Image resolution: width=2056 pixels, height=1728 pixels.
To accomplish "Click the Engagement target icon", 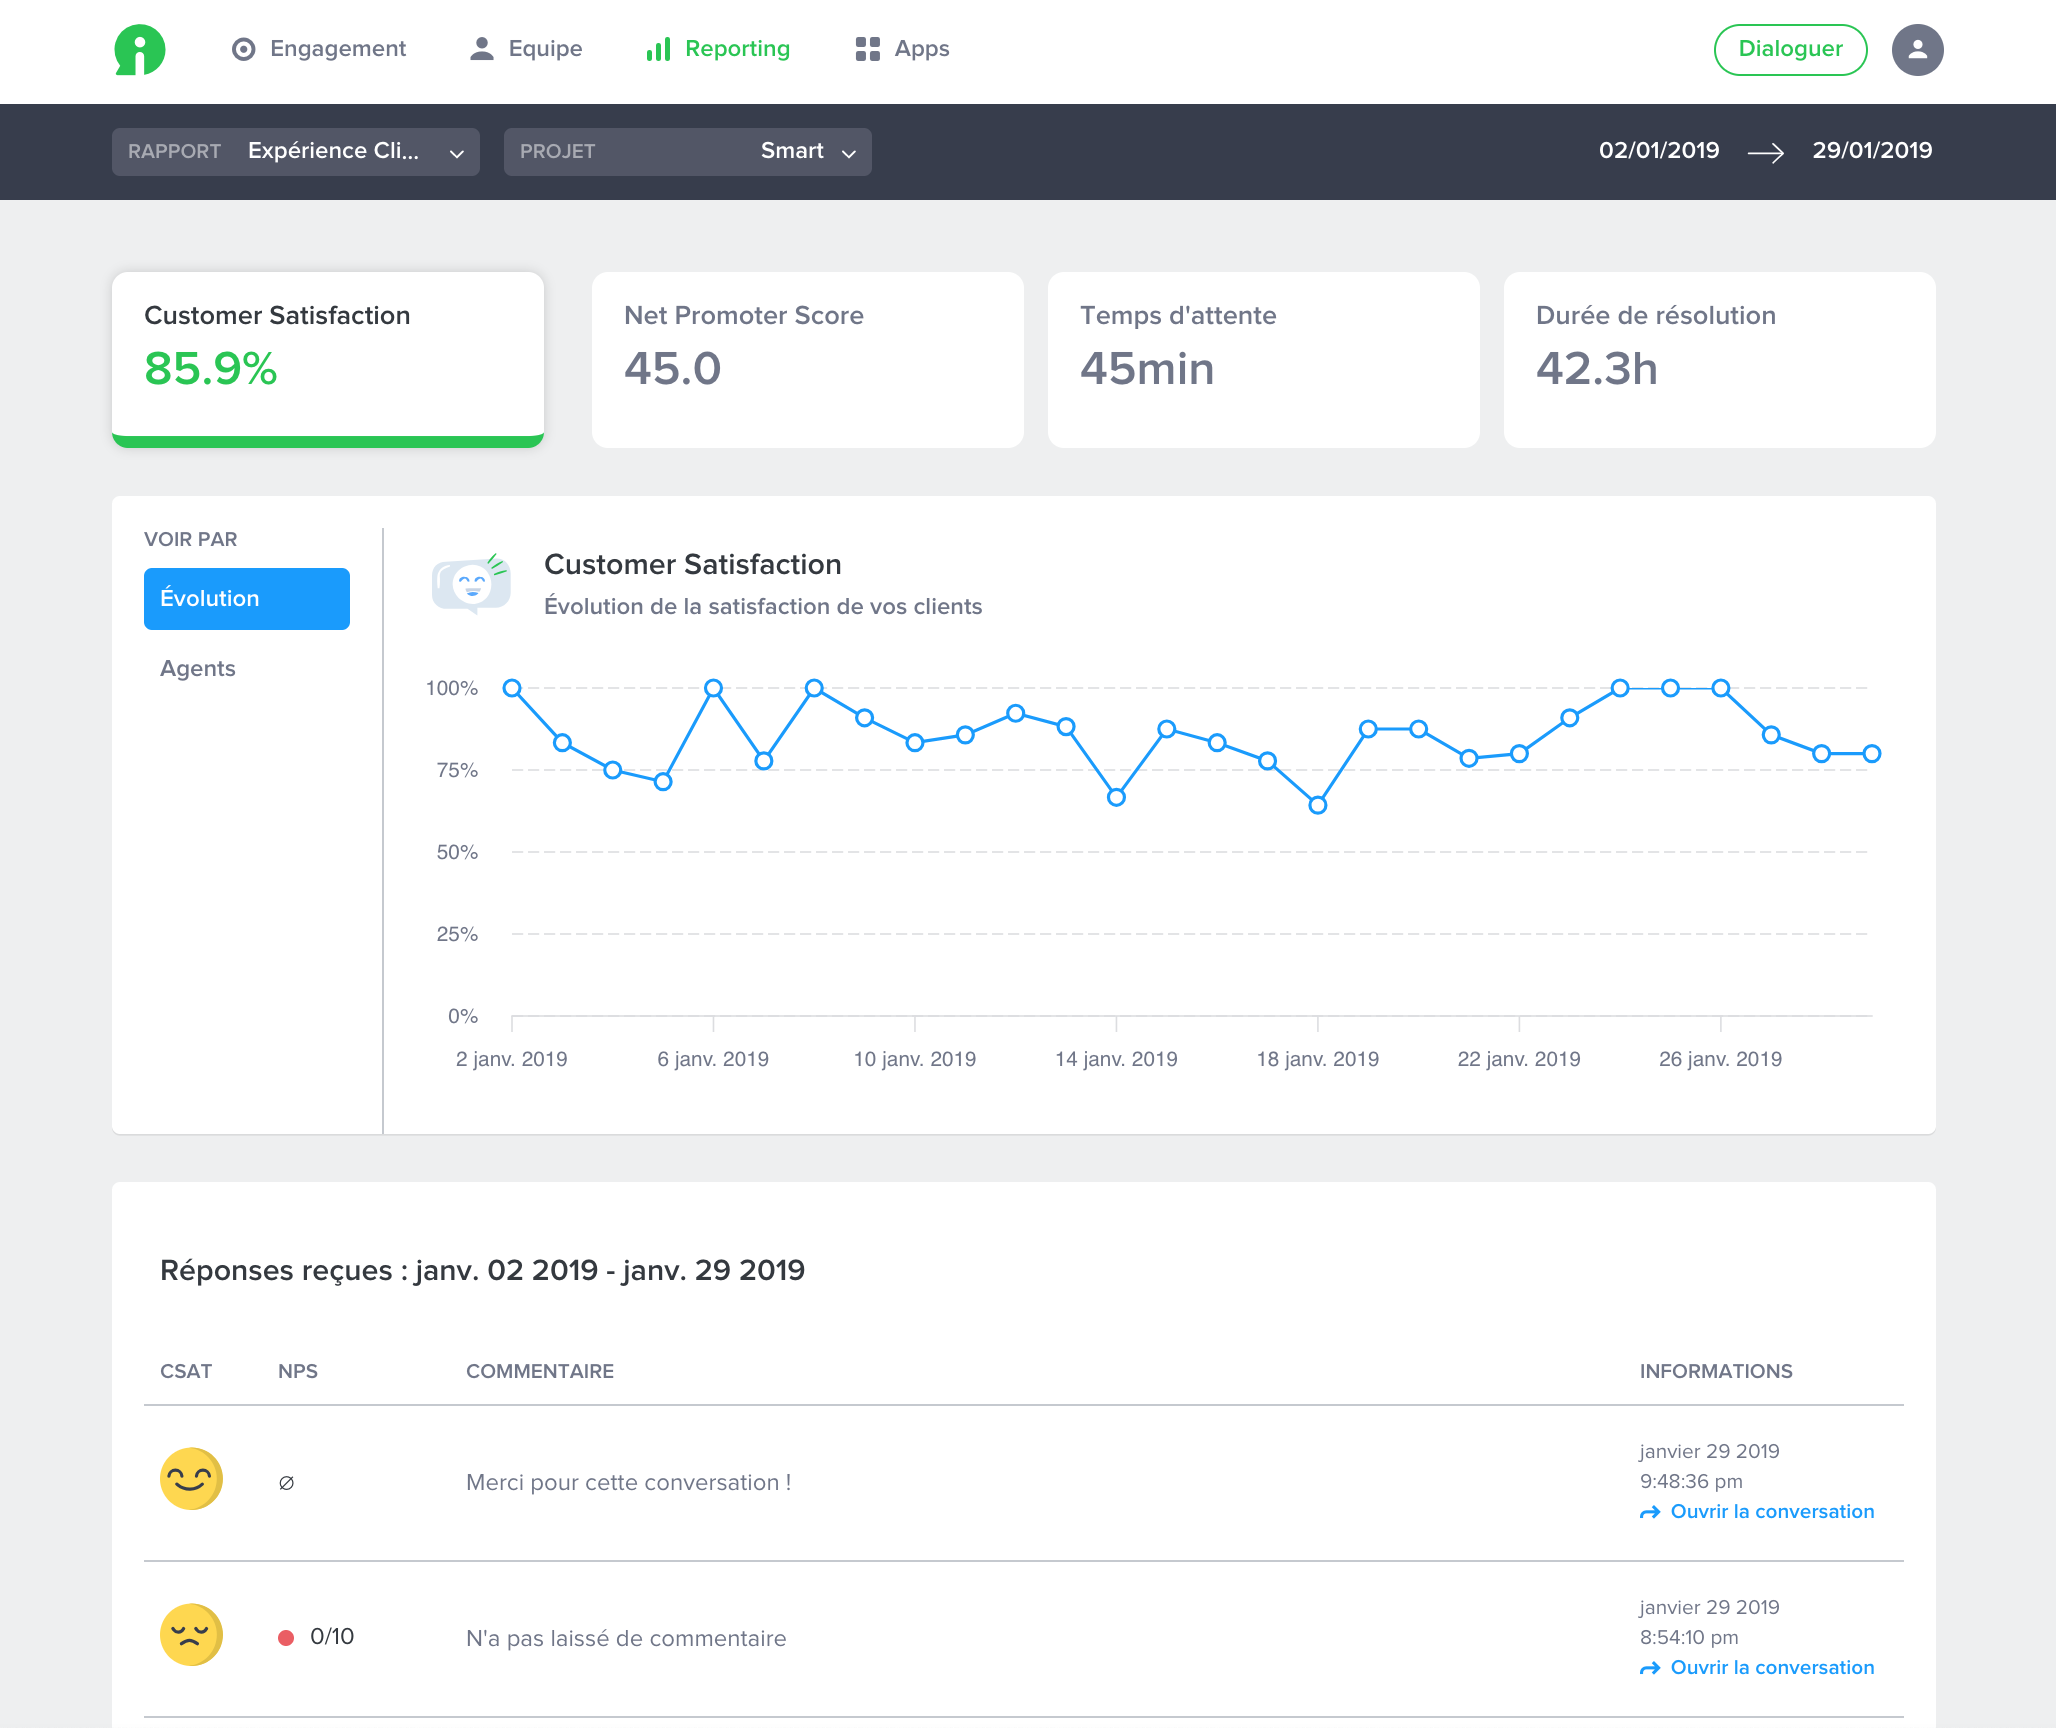I will (x=243, y=49).
